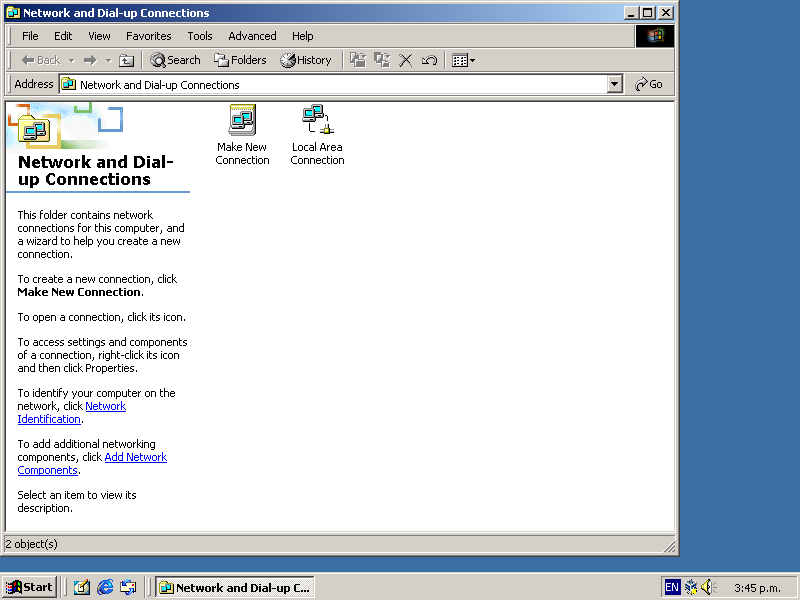Open the Edit menu

[63, 36]
